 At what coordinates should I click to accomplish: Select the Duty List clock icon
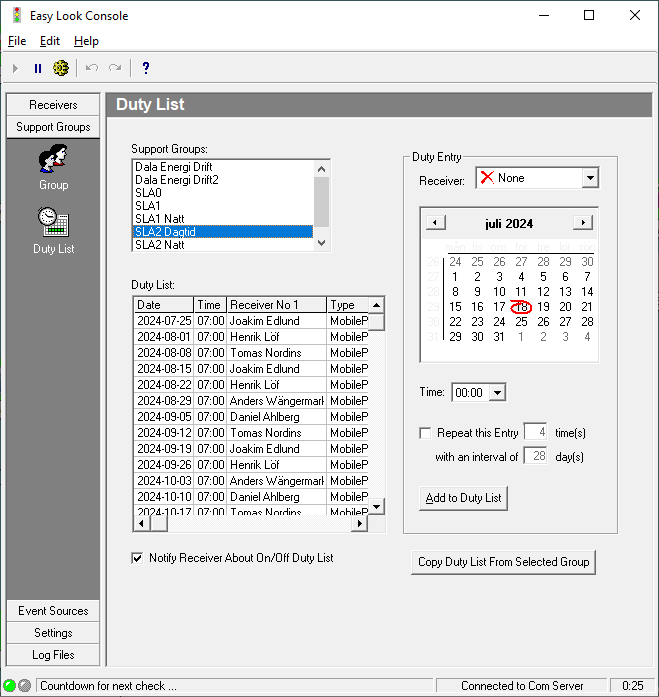click(x=53, y=221)
